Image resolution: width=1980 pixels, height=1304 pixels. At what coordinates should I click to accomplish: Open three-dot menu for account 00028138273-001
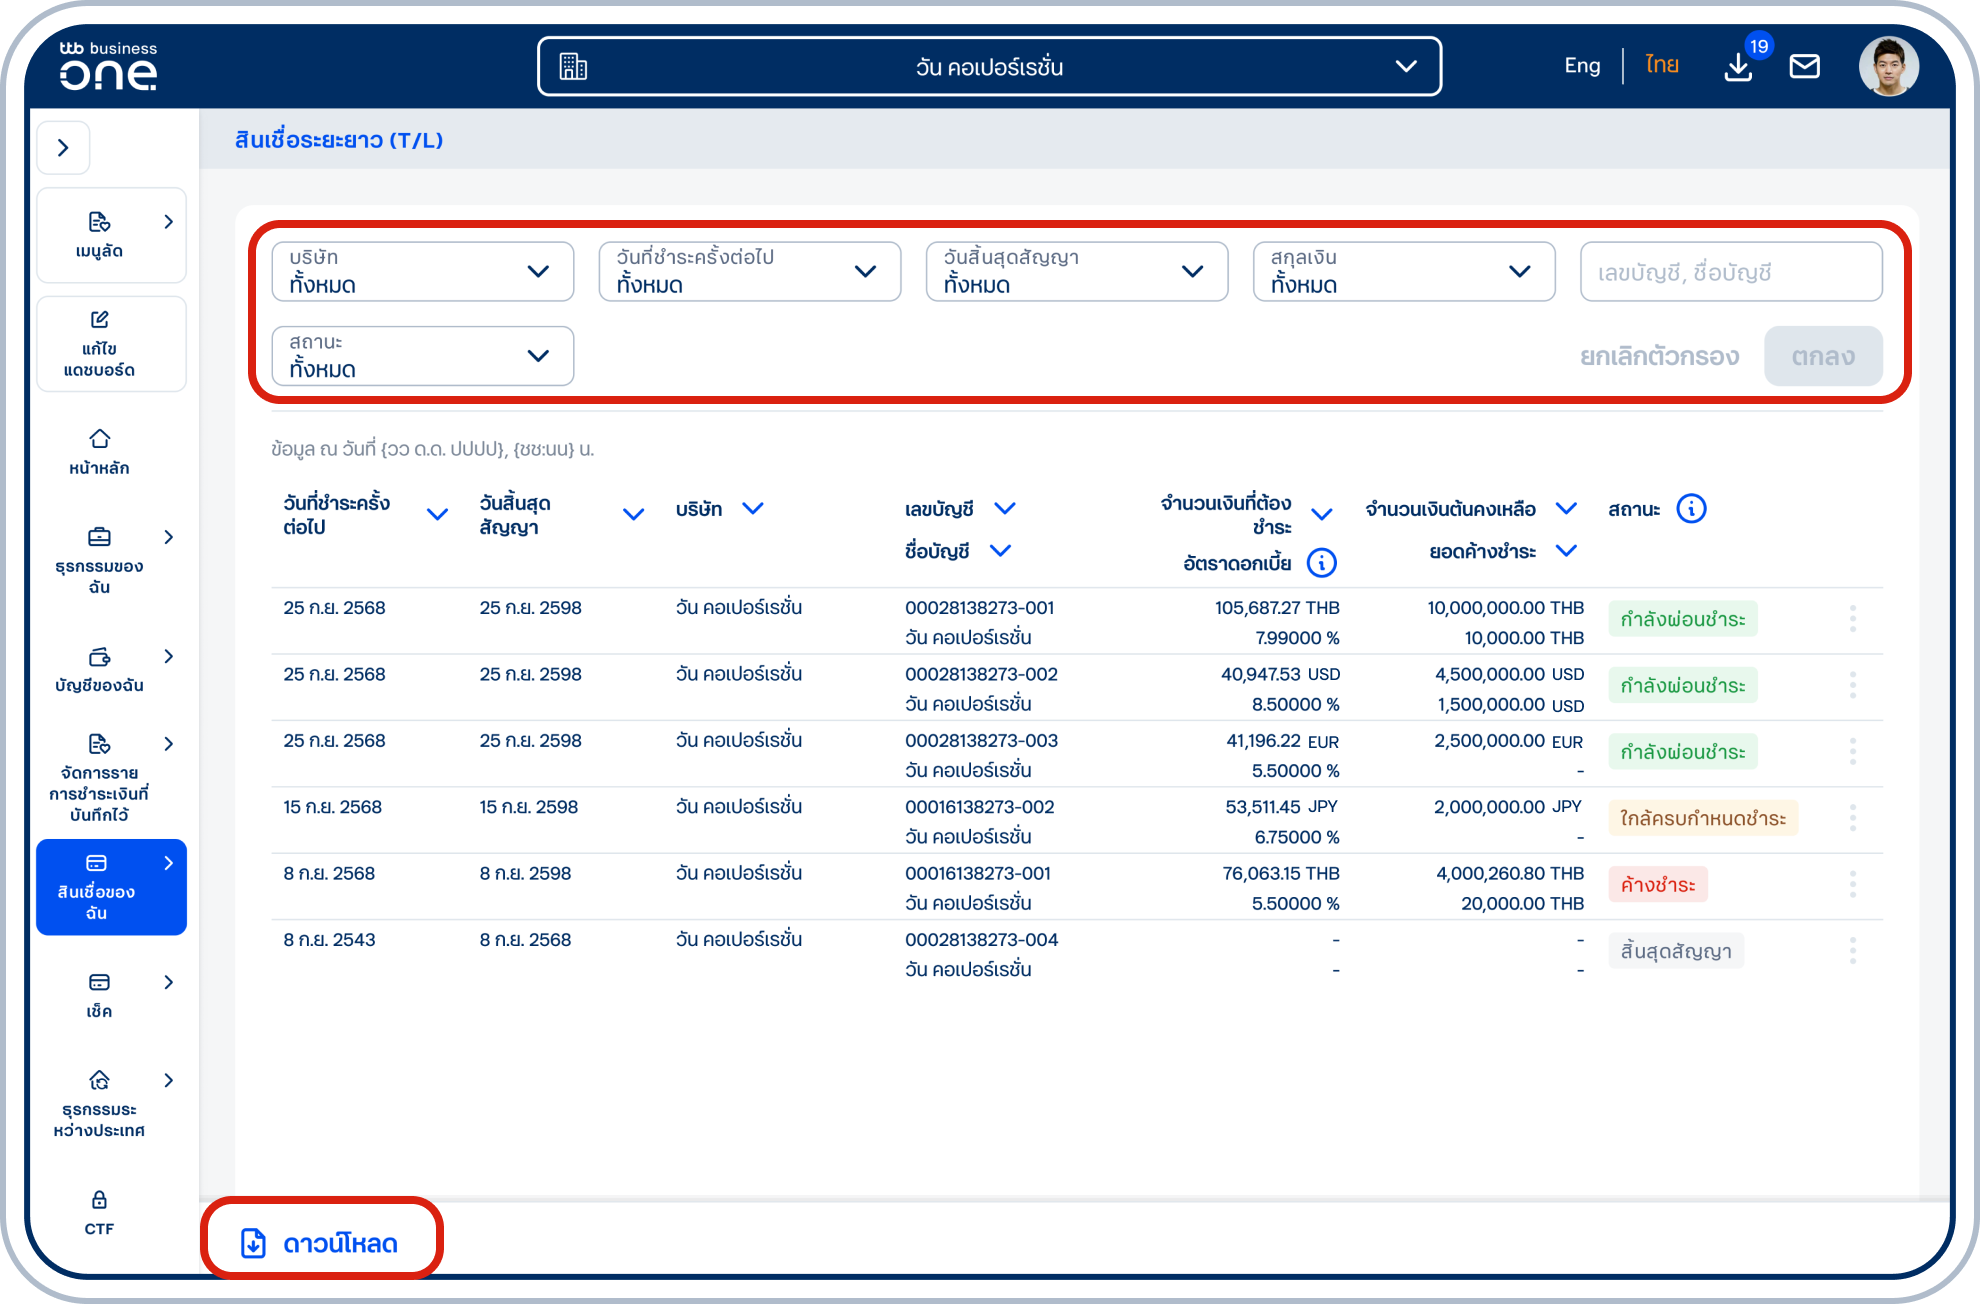click(x=1852, y=619)
